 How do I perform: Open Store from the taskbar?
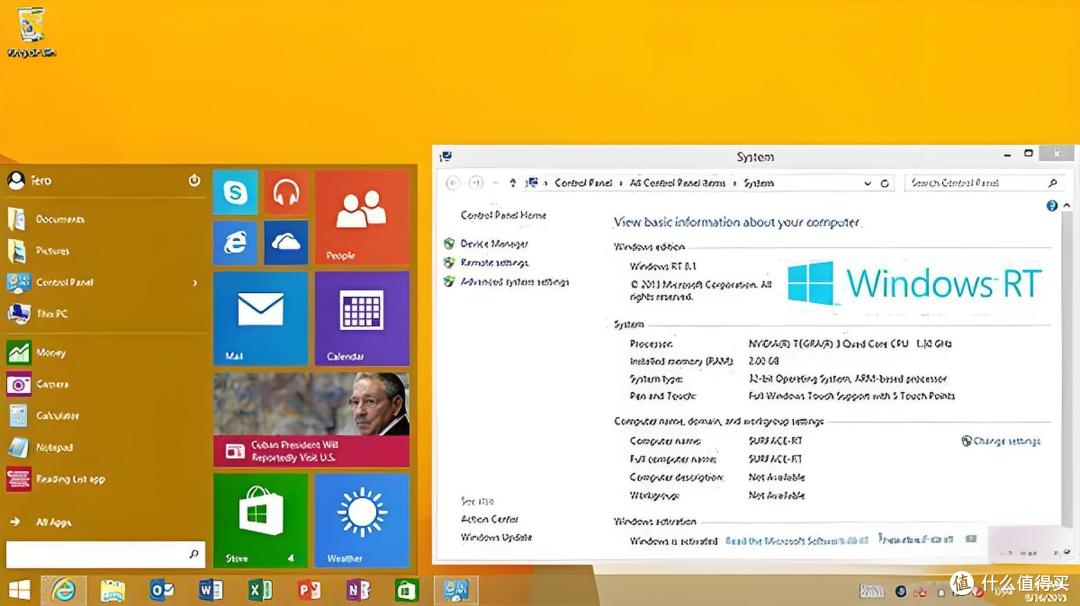pos(406,590)
